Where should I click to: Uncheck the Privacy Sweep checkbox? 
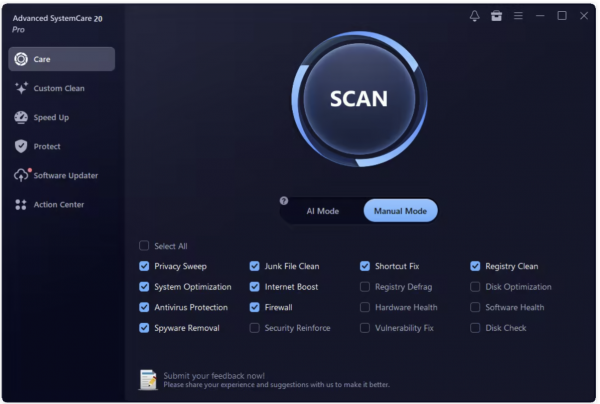tap(144, 266)
